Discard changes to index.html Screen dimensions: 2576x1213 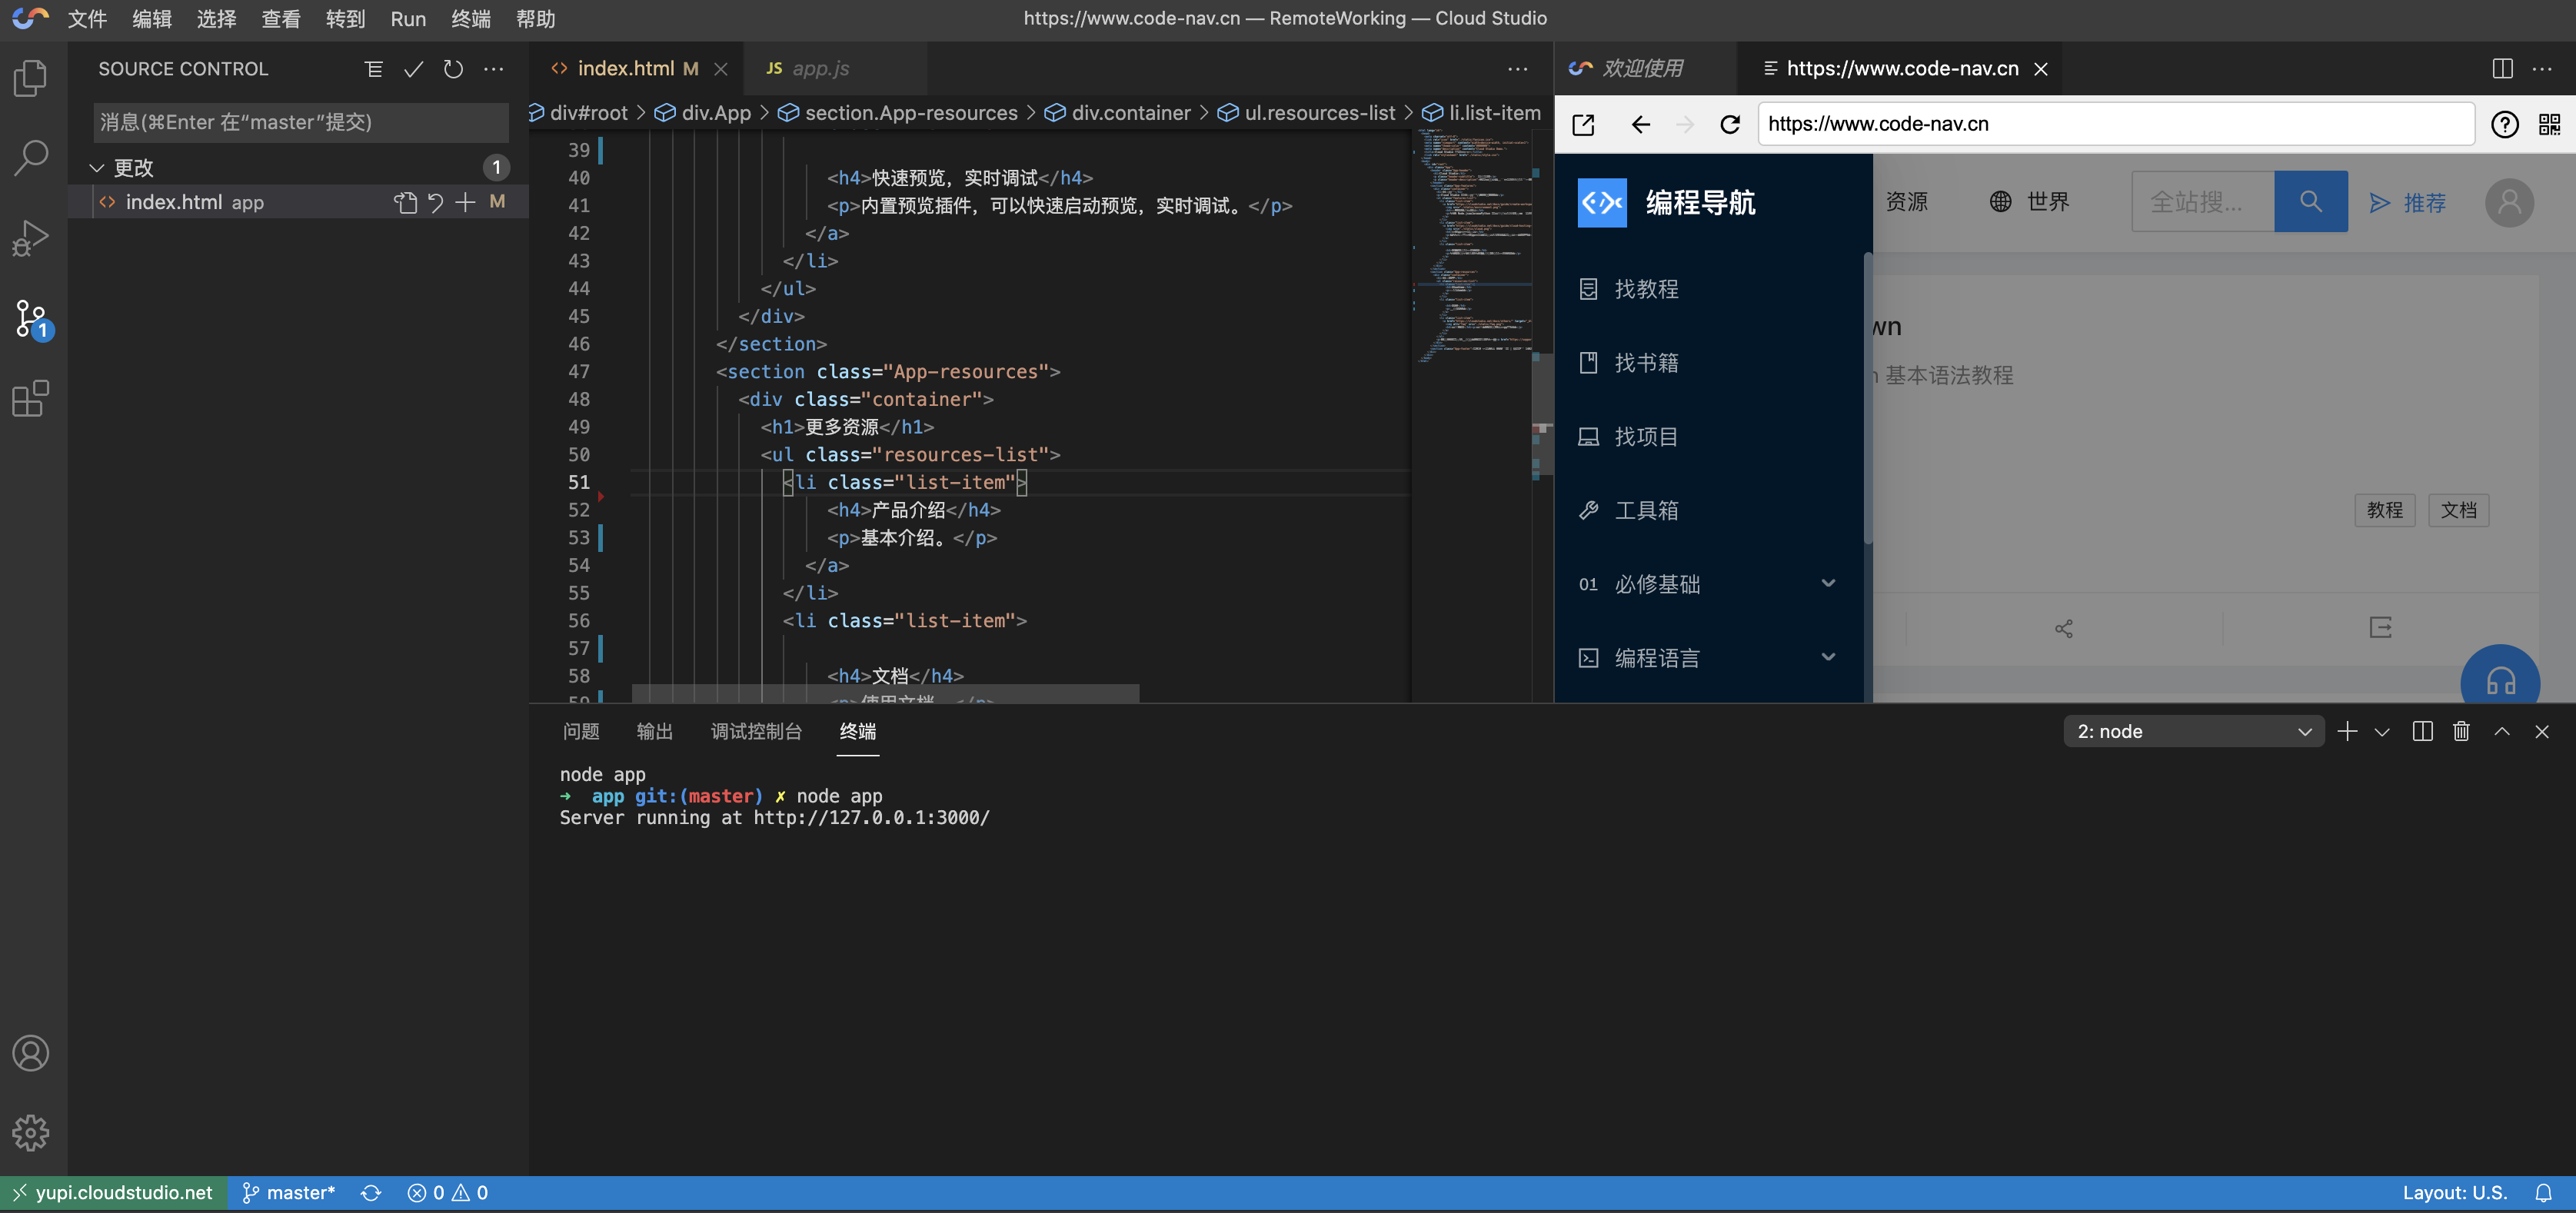coord(435,202)
